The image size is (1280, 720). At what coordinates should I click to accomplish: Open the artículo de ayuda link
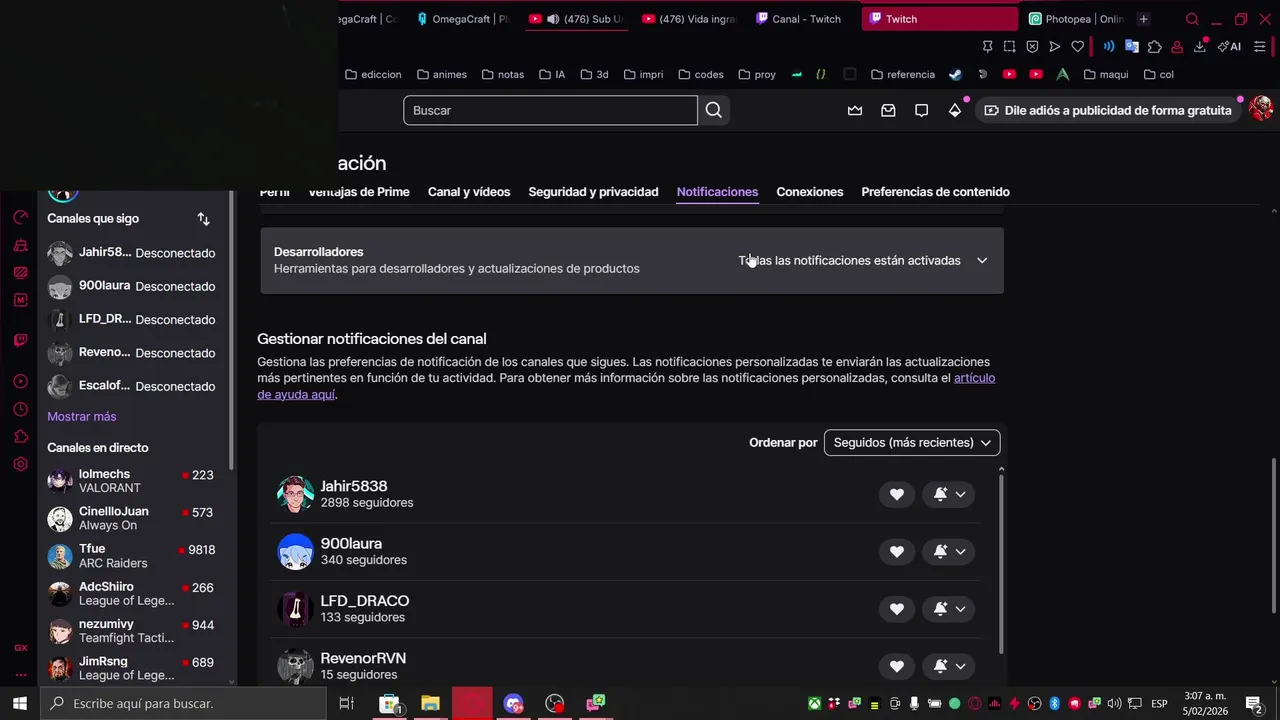(x=626, y=386)
